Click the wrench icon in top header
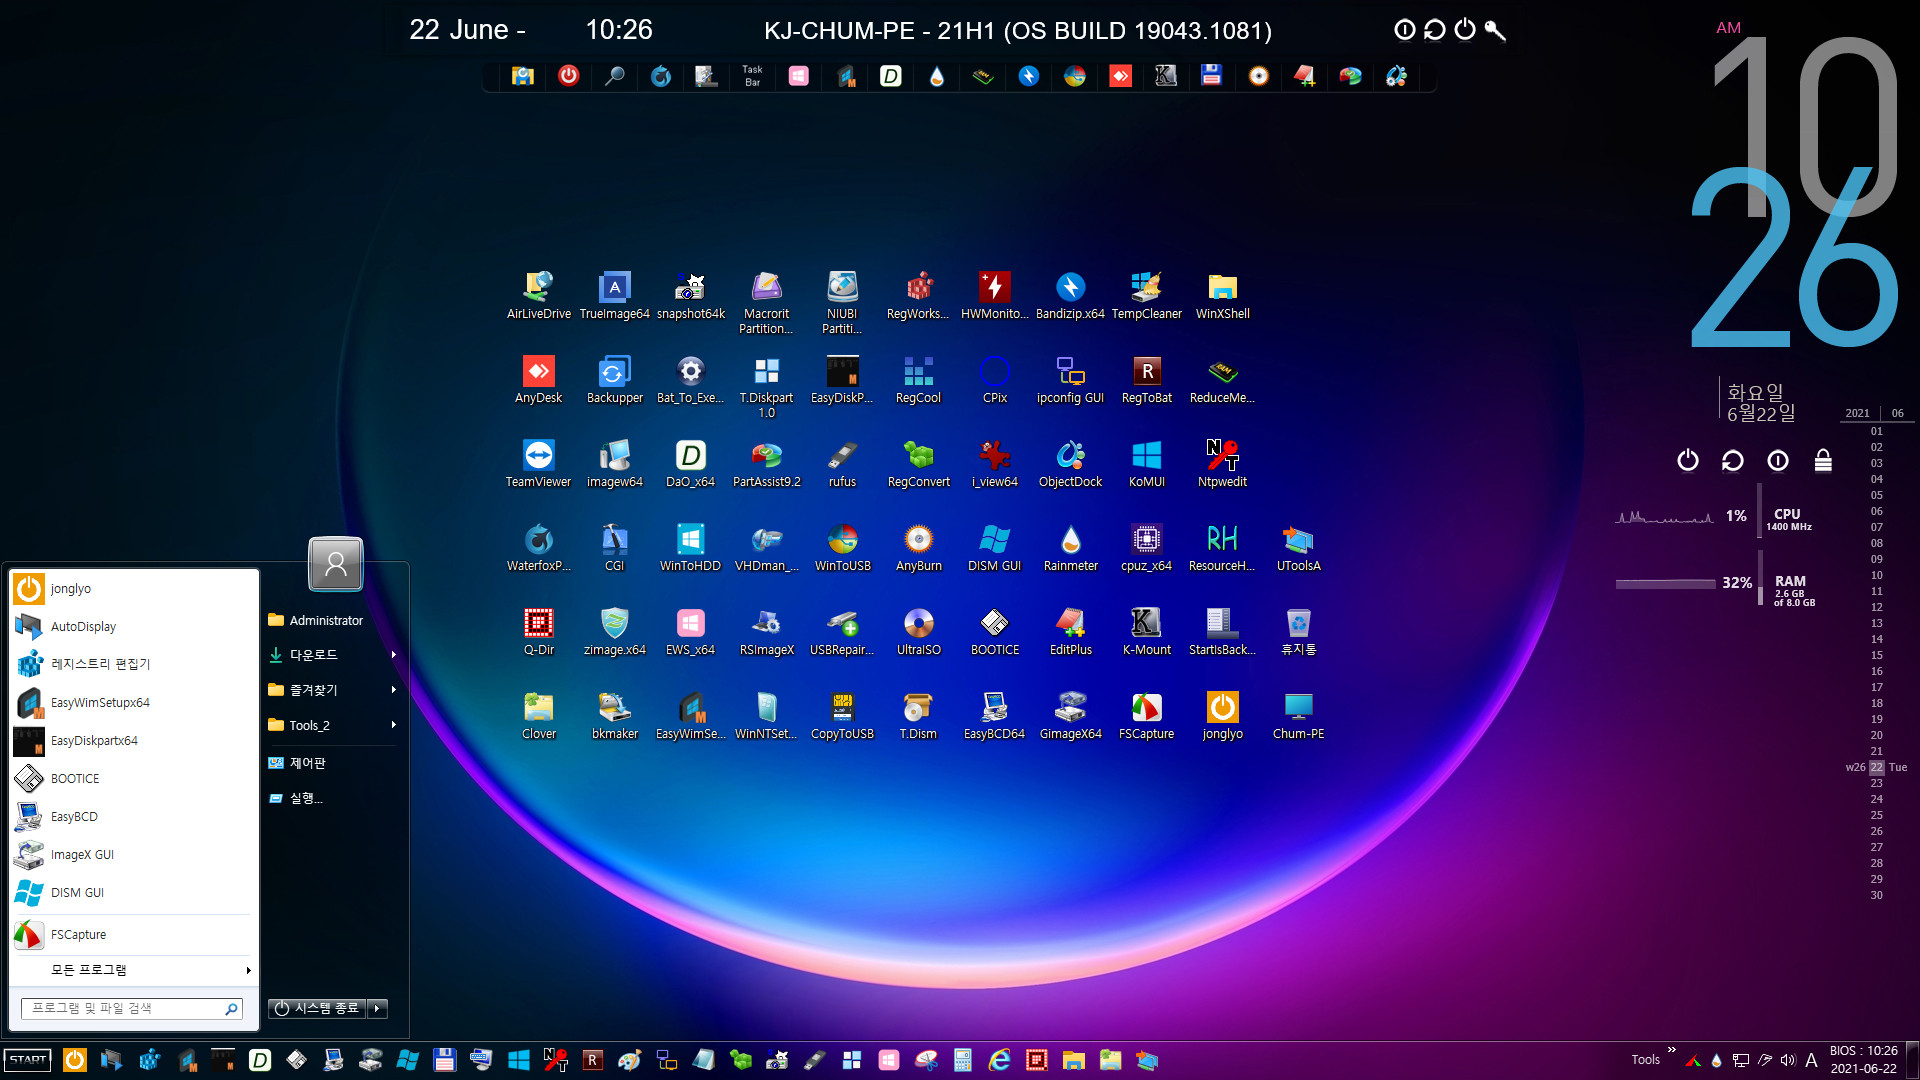This screenshot has width=1920, height=1080. 1495,30
